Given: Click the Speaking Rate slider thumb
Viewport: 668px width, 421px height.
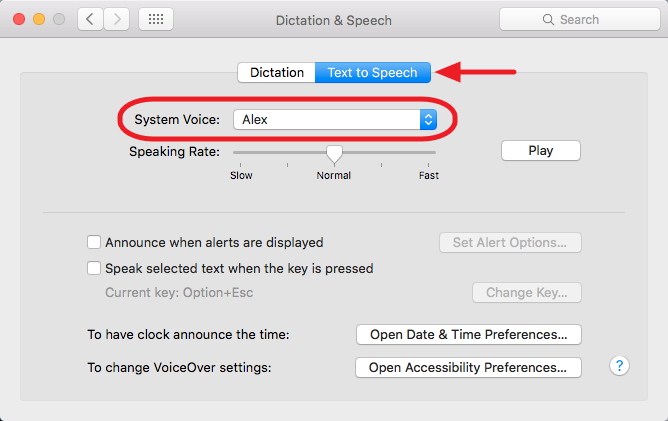Looking at the screenshot, I should pos(334,153).
